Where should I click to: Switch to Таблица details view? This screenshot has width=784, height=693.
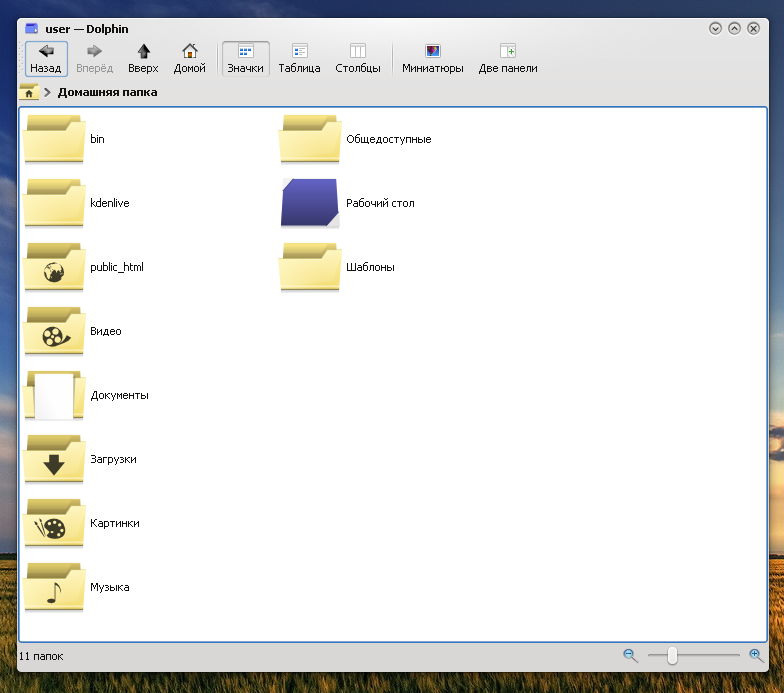[300, 59]
